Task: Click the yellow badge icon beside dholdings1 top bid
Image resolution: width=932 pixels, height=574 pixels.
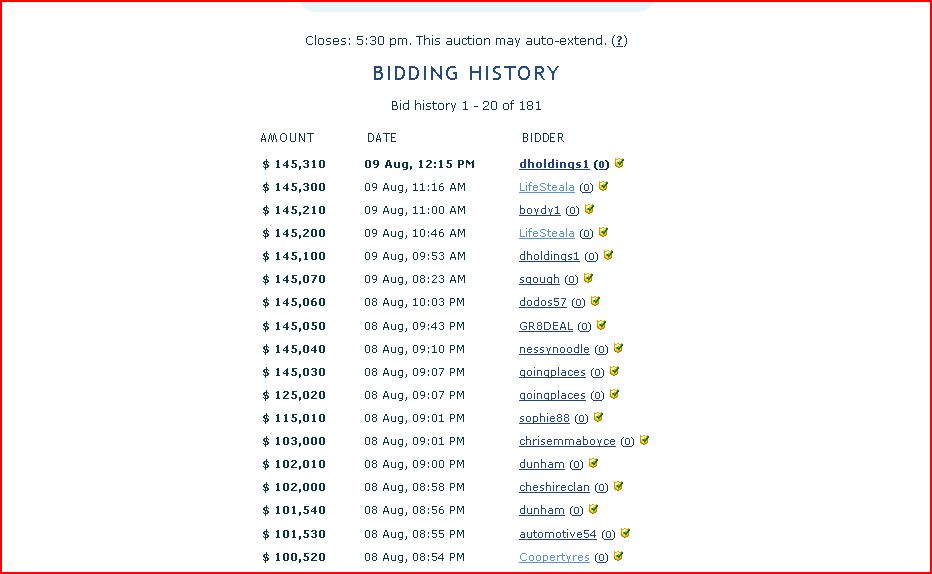Action: 620,163
